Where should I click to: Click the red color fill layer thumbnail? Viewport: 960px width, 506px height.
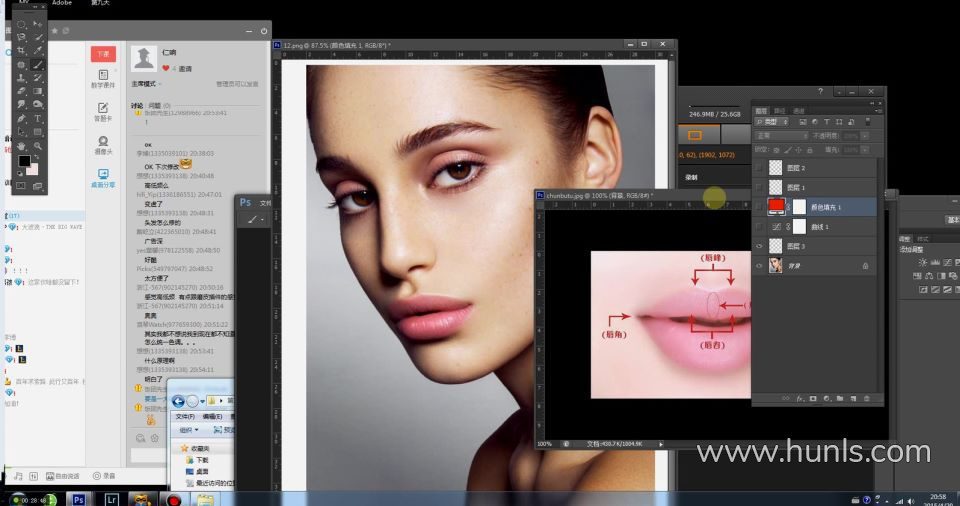pos(776,206)
